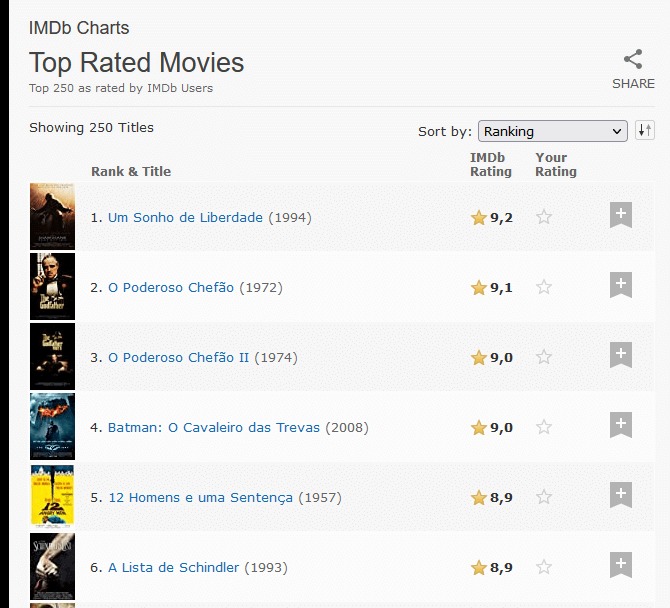Click the 'Top Rated Movies' heading

pos(136,63)
